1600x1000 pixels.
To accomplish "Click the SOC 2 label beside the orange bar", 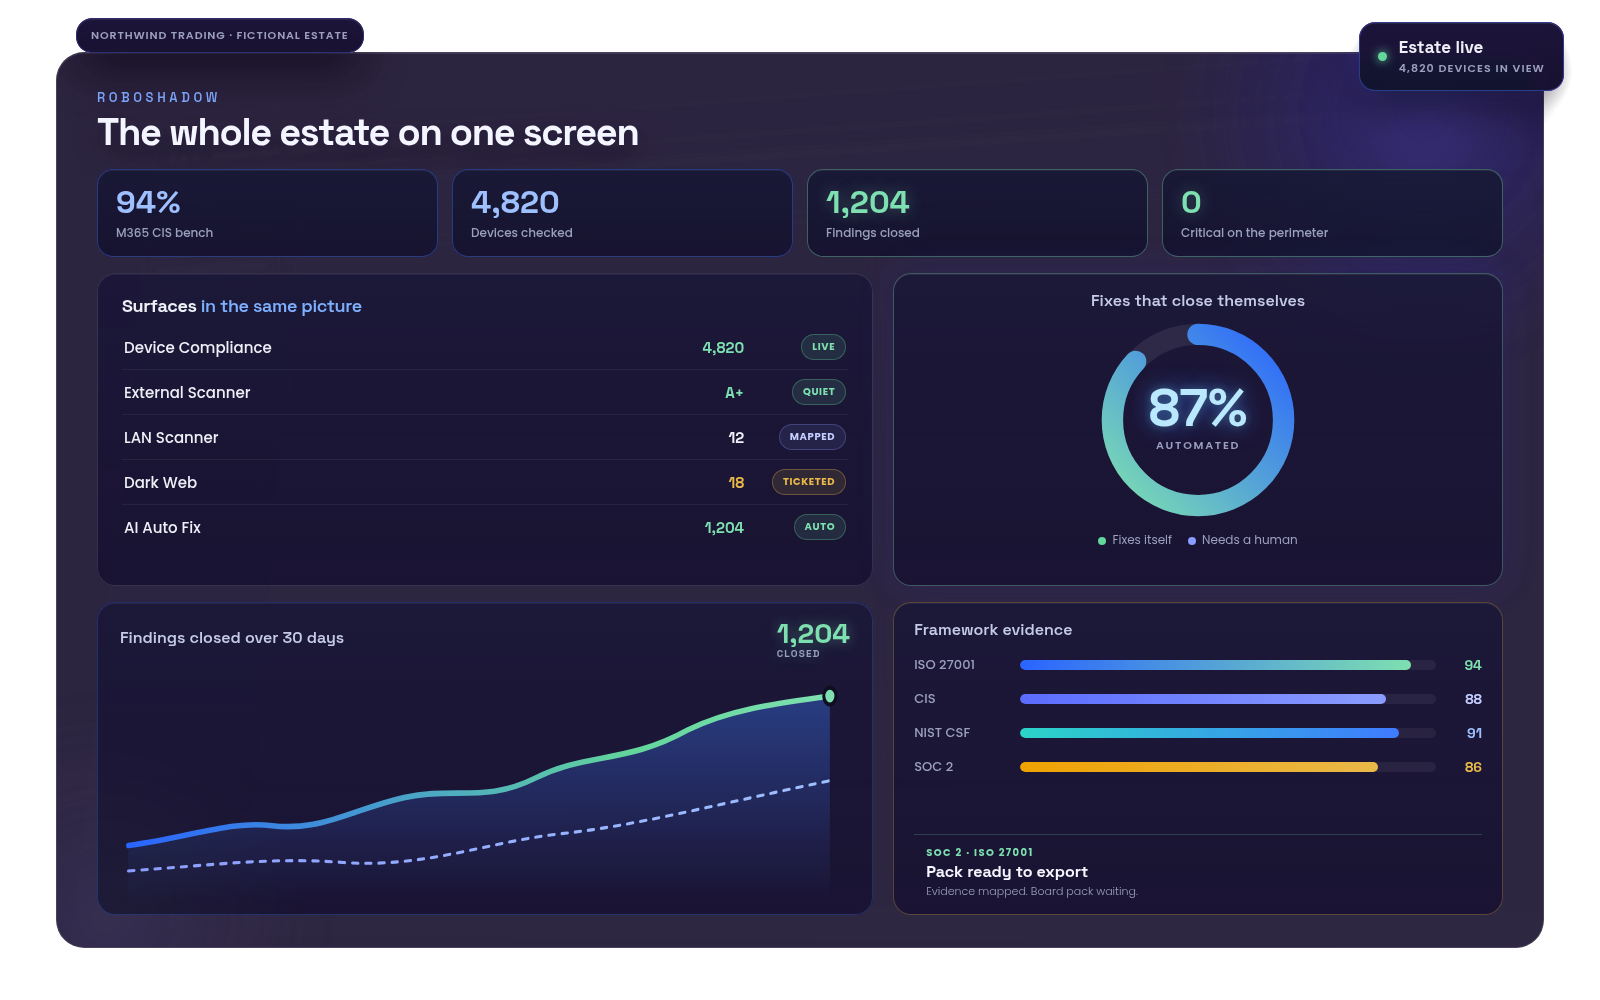I will (x=934, y=767).
